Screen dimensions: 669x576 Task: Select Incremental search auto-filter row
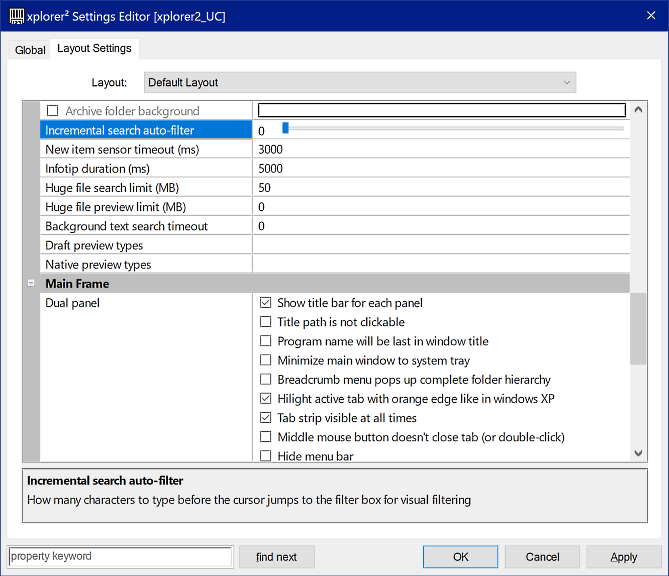(146, 130)
